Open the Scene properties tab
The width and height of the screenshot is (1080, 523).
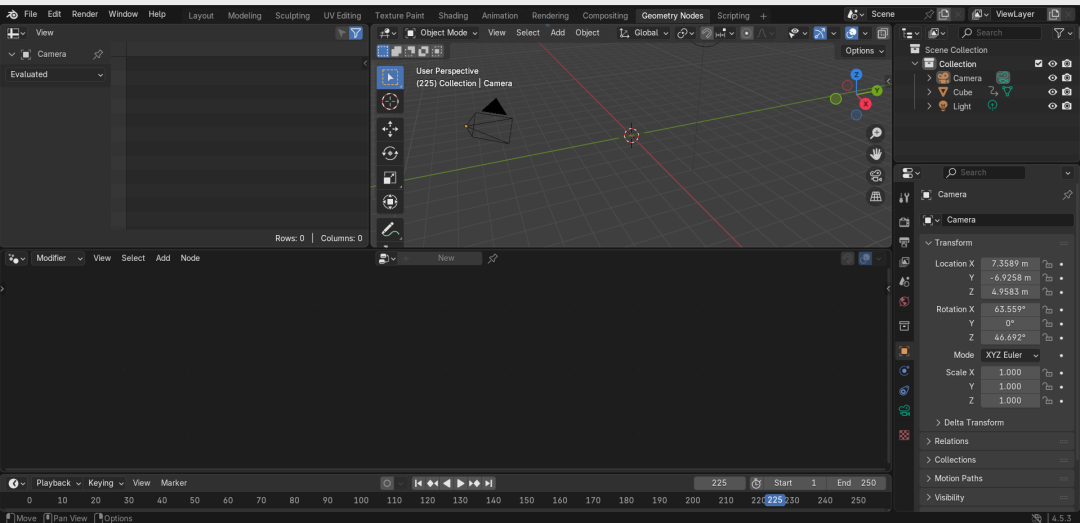click(904, 282)
